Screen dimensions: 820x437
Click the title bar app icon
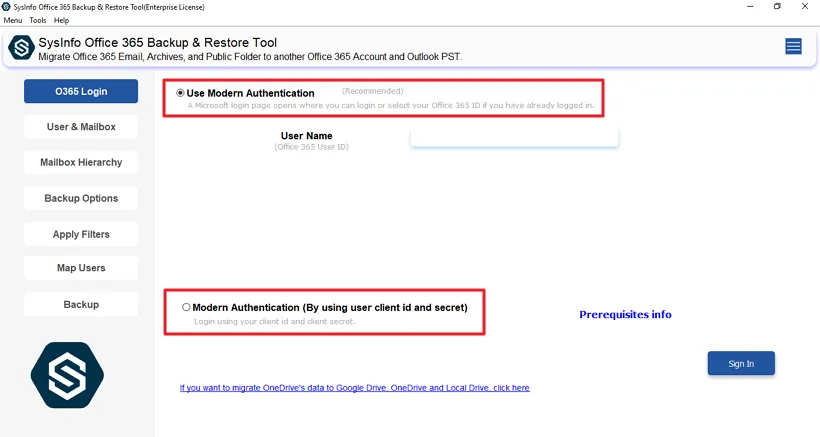[6, 7]
